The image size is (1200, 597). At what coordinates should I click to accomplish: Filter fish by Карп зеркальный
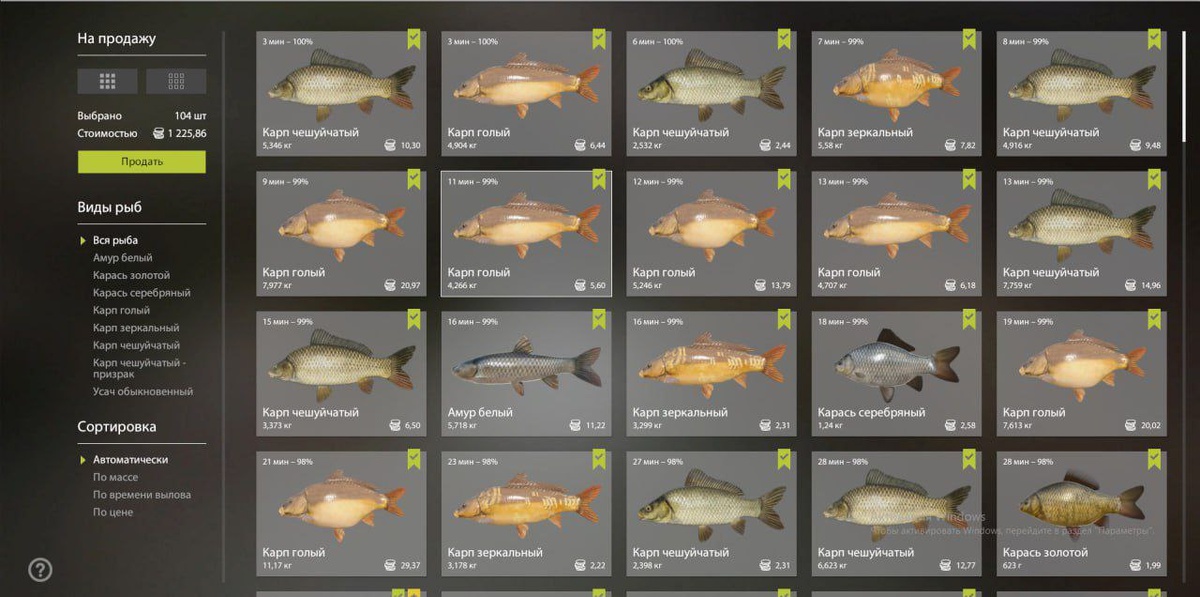click(x=136, y=328)
